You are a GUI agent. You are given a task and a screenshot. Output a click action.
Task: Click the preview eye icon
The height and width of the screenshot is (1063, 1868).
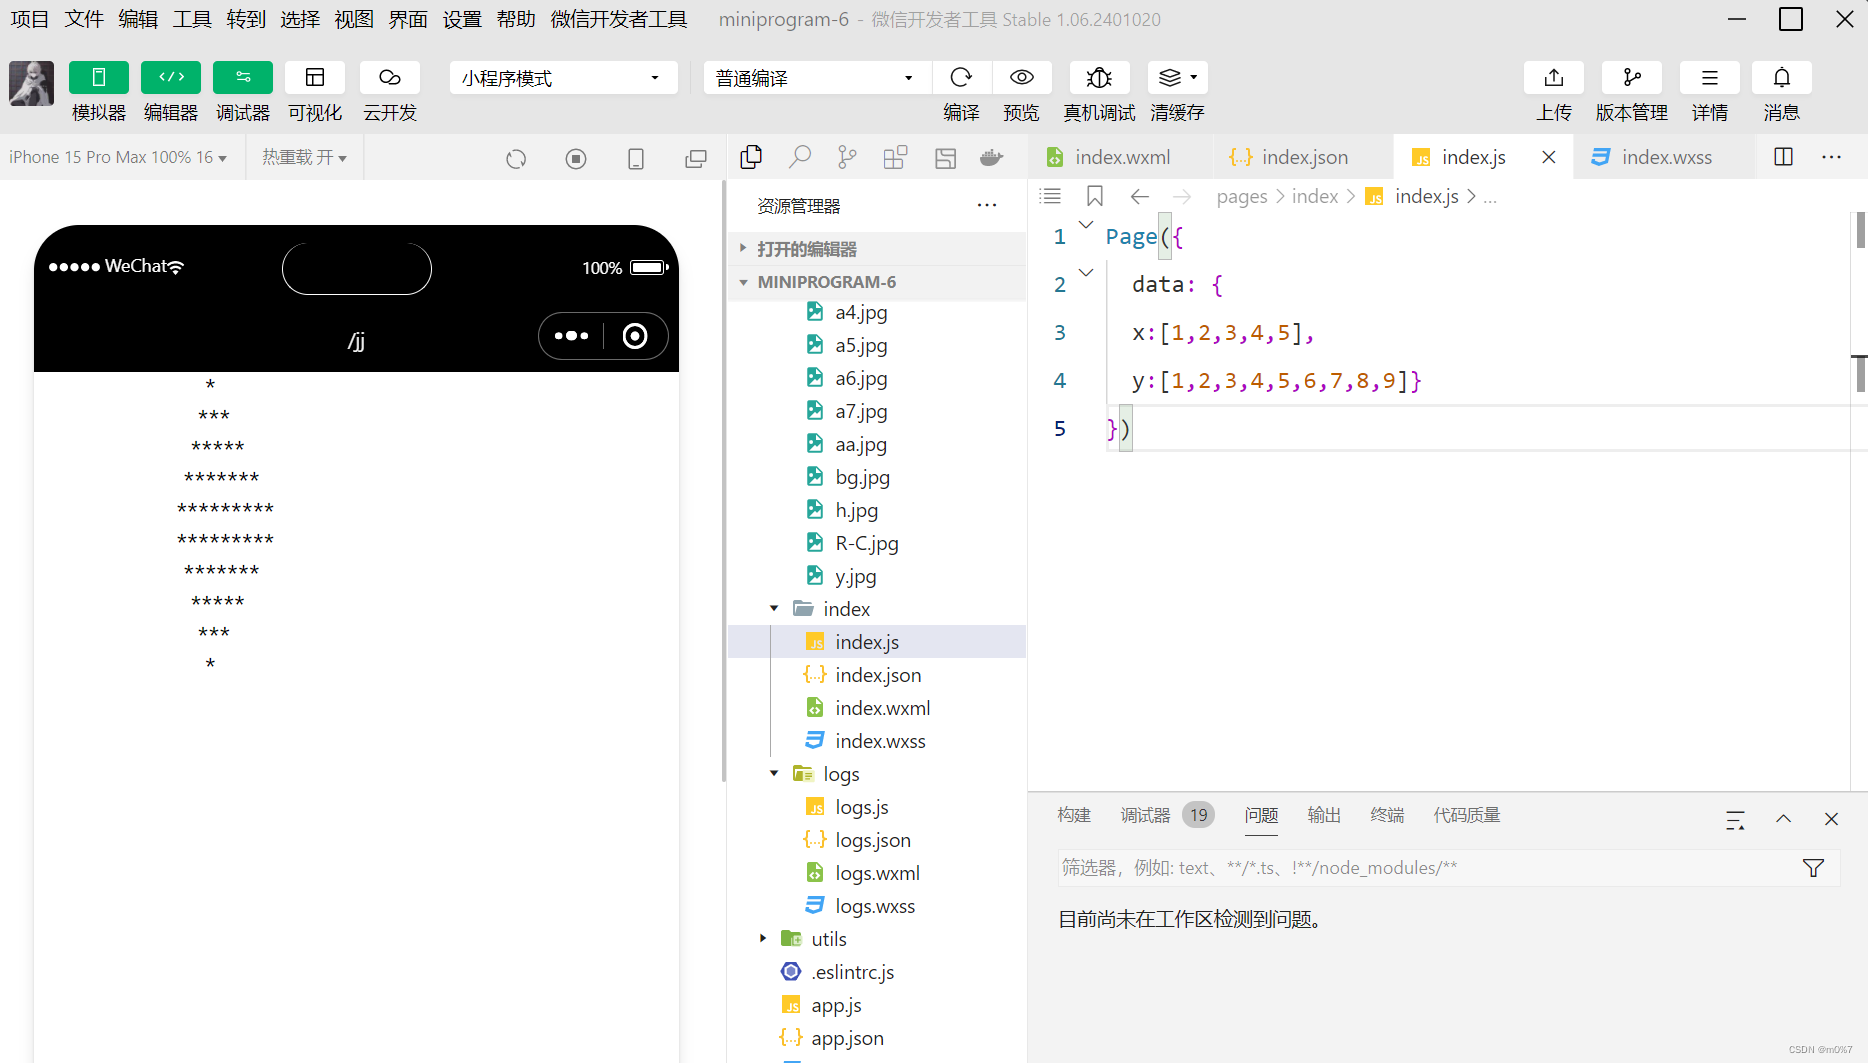click(1021, 78)
